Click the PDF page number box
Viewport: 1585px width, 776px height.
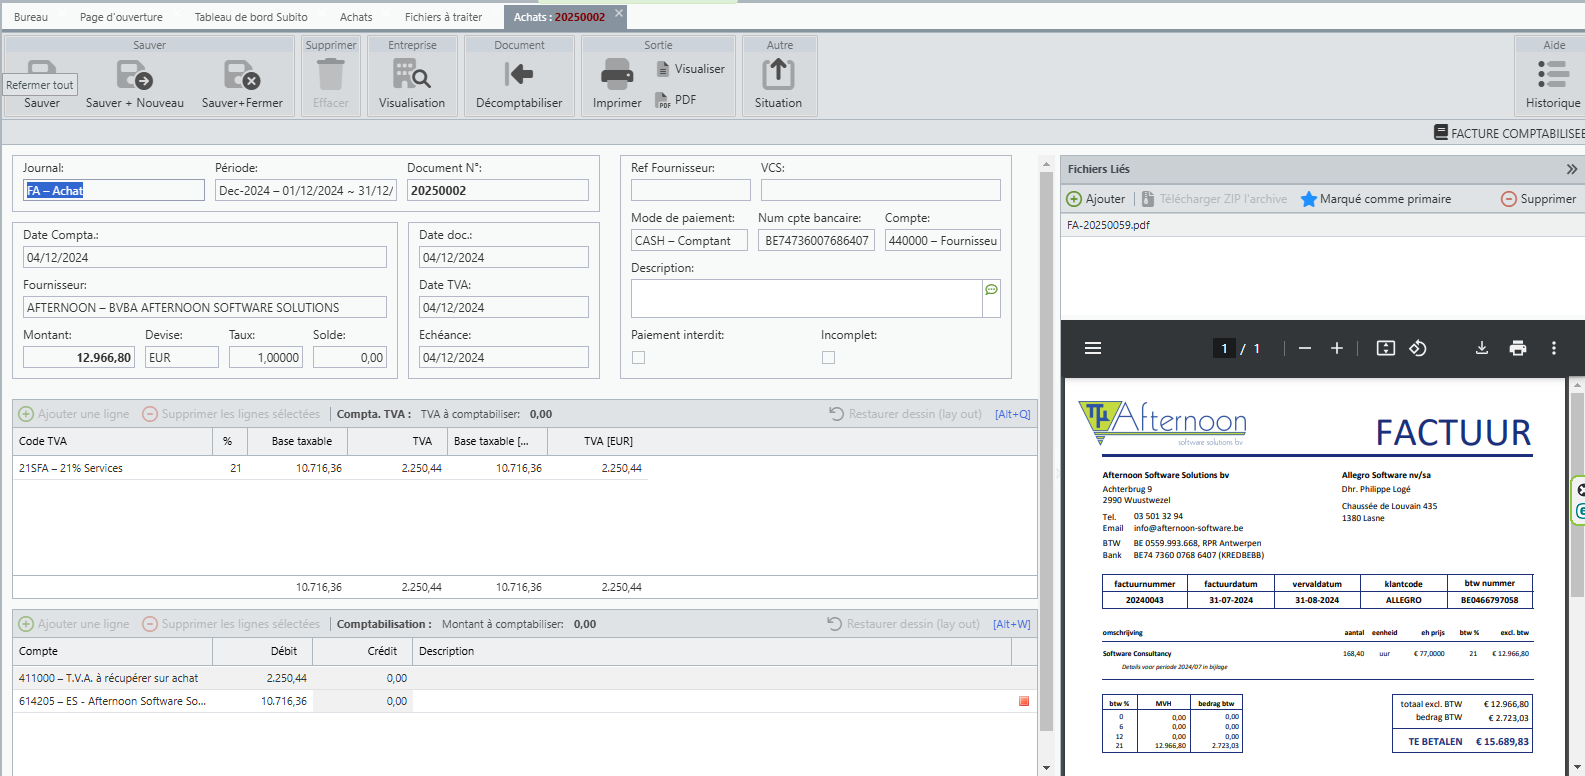pos(1224,348)
